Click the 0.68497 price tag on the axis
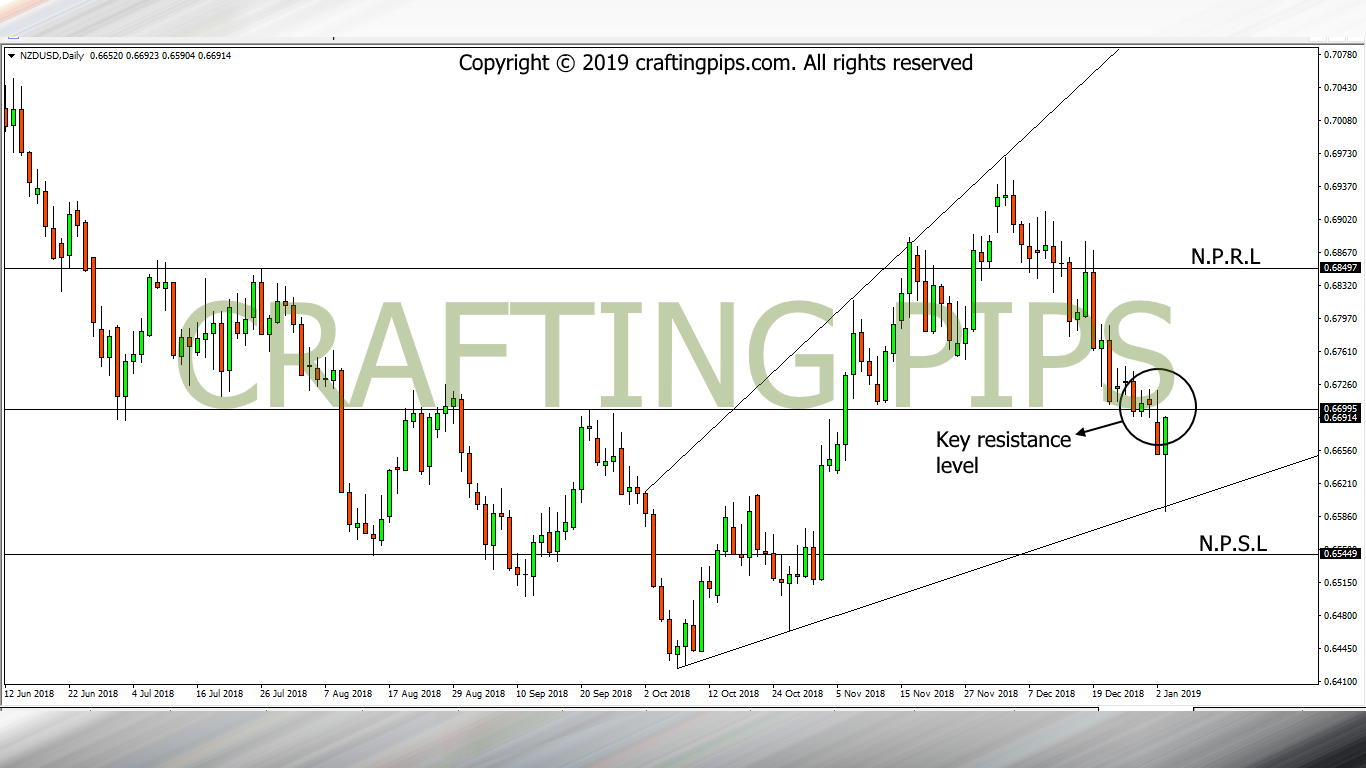 [x=1339, y=268]
